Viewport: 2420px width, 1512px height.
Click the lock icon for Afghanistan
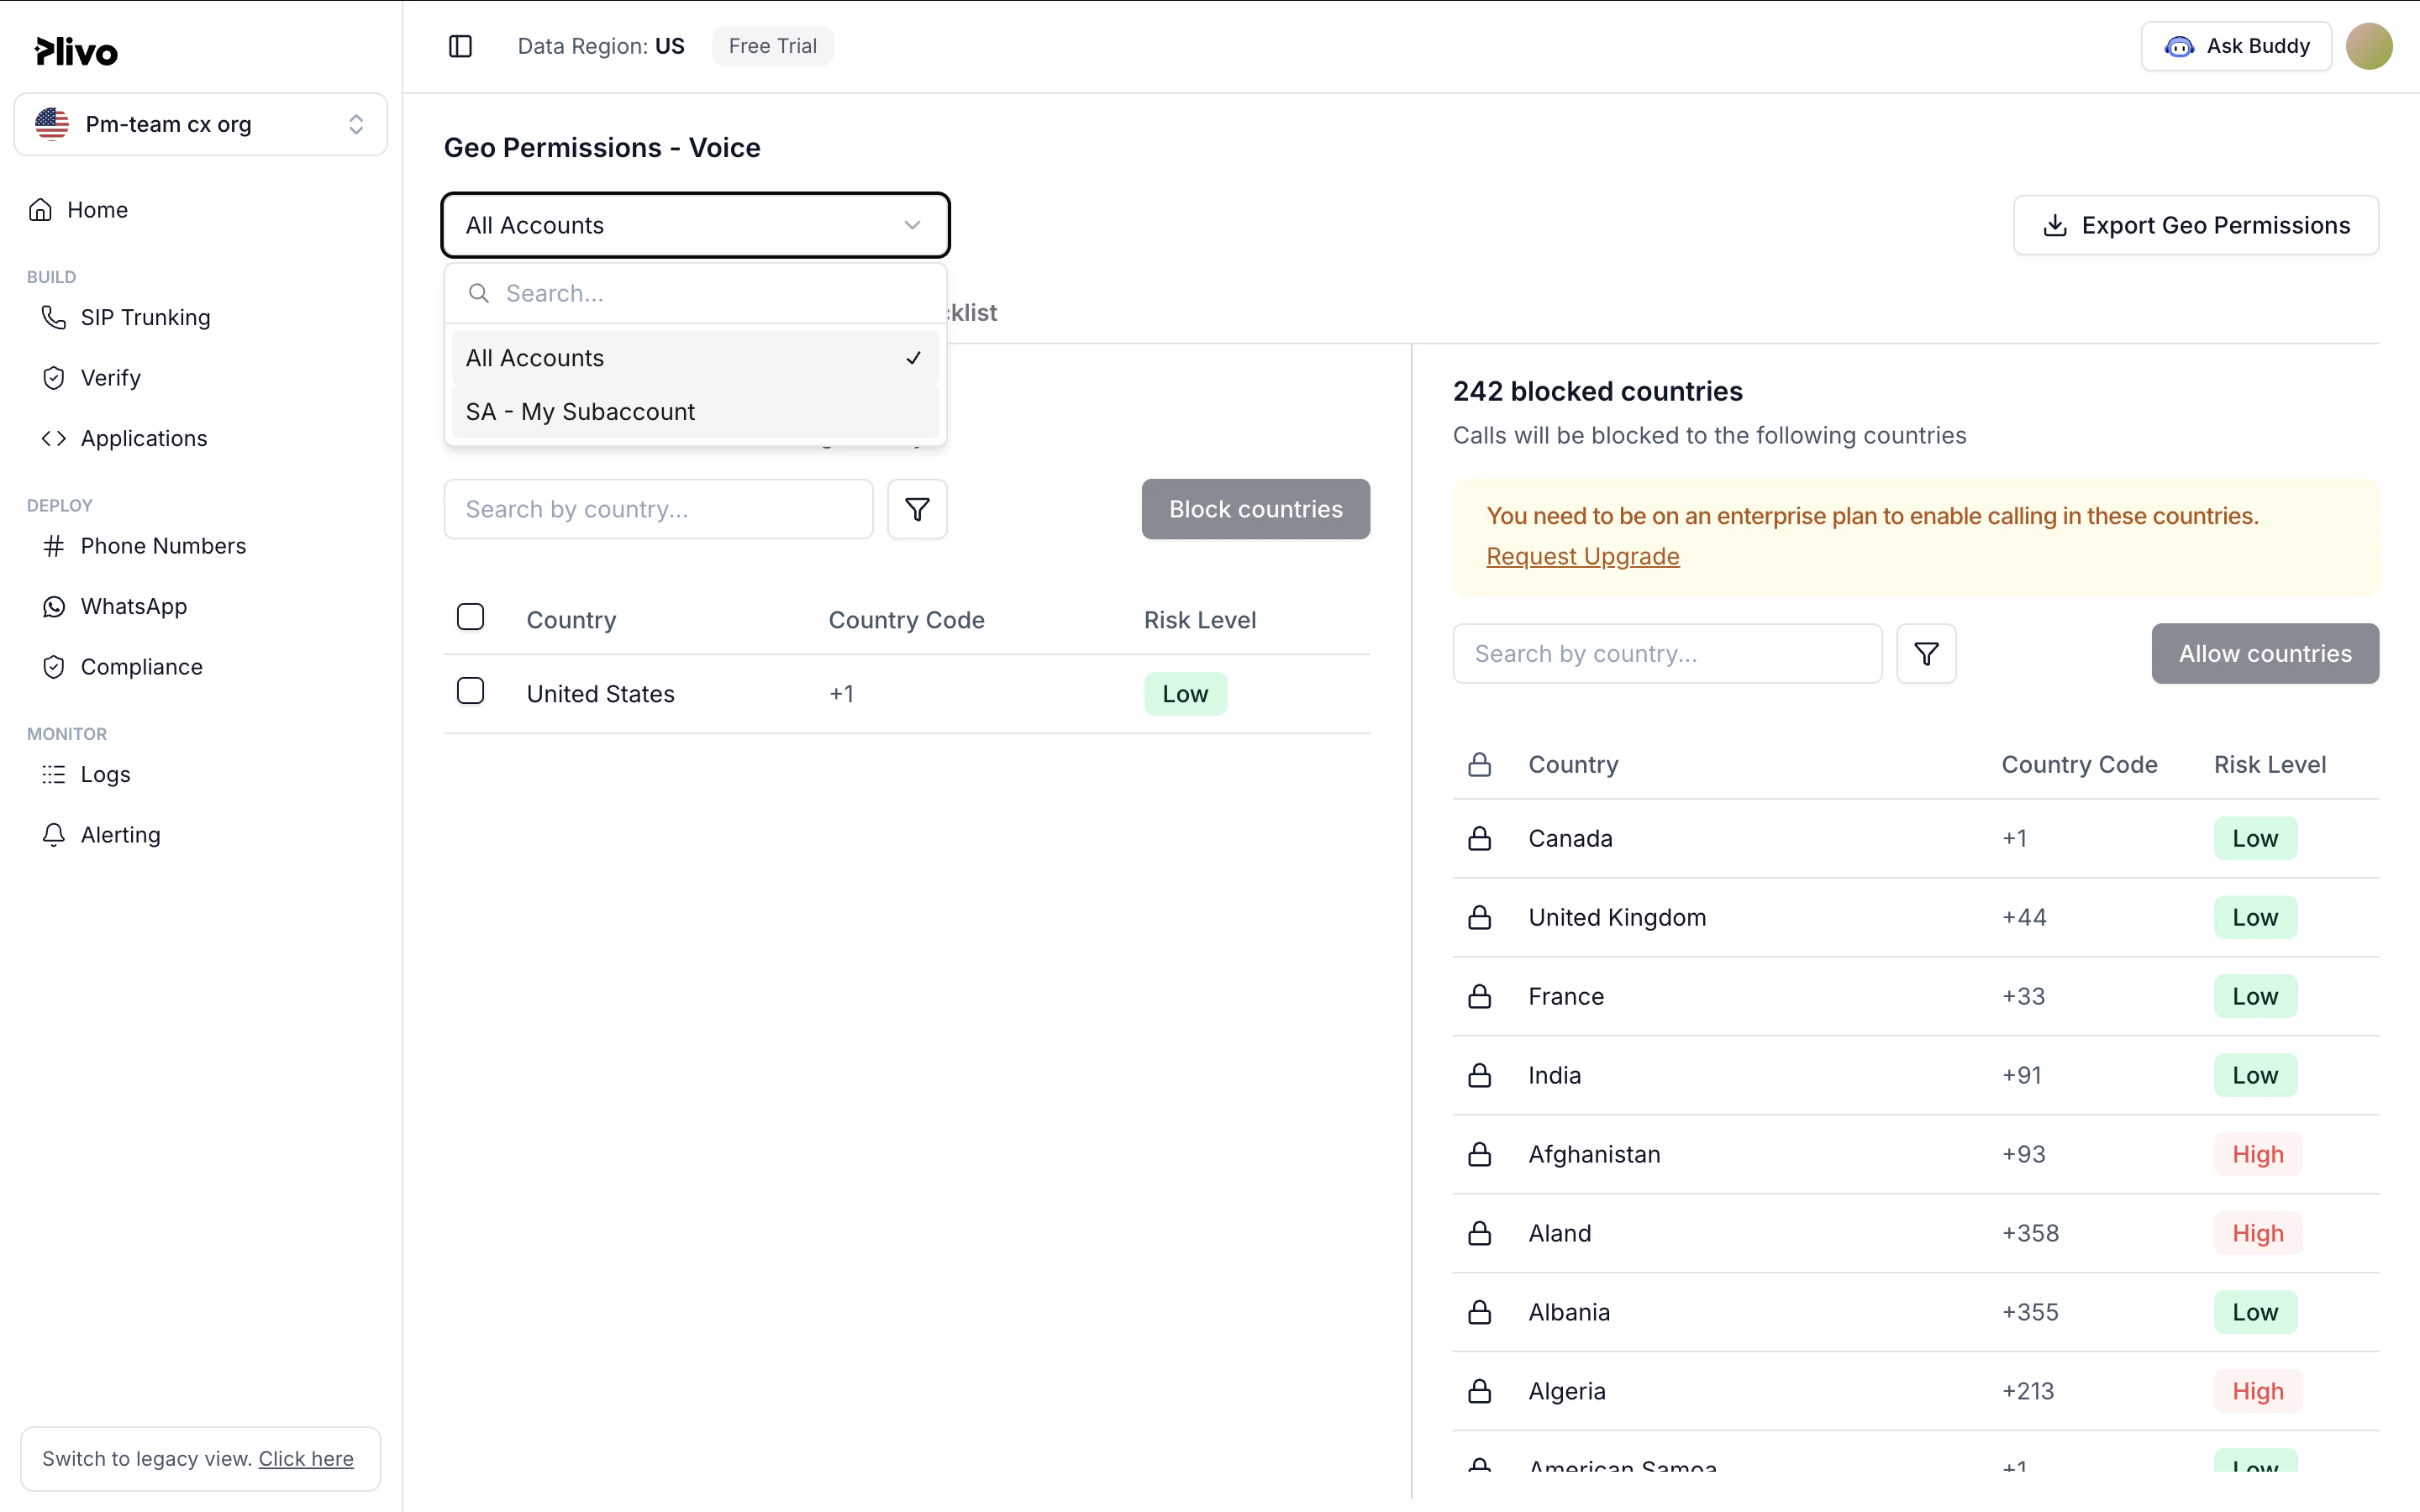pyautogui.click(x=1480, y=1154)
